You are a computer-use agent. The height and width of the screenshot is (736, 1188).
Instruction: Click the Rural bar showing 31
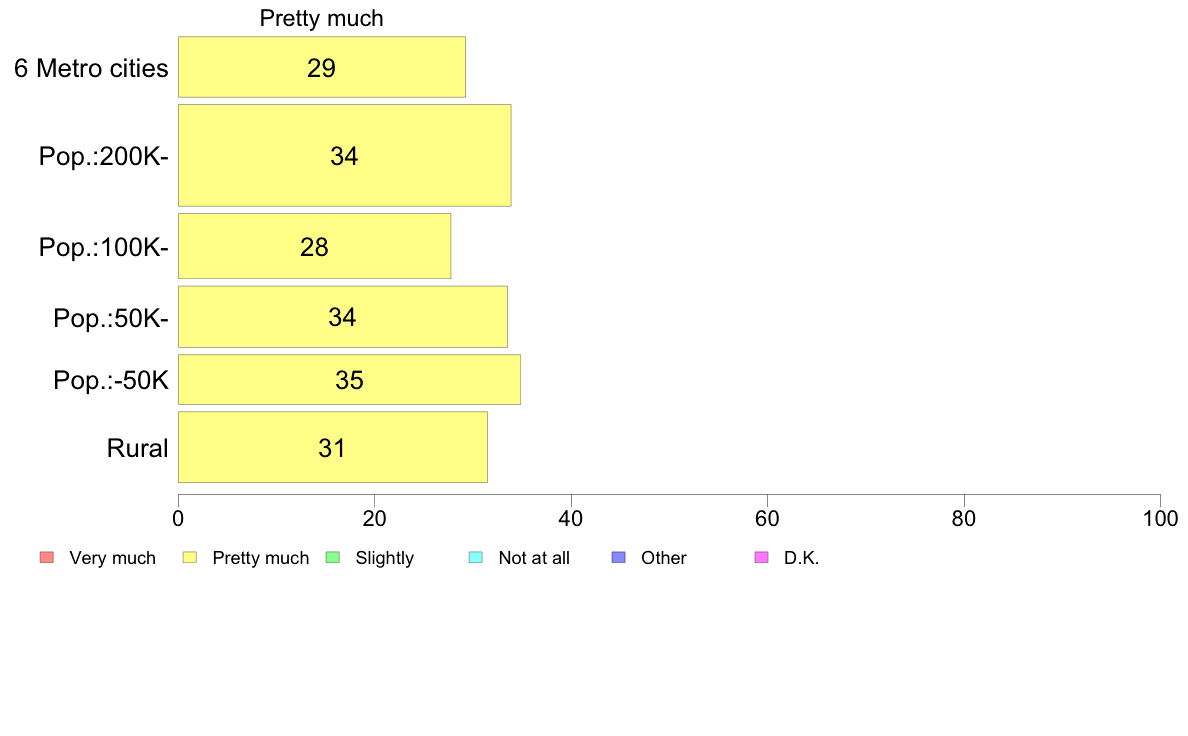(x=333, y=447)
